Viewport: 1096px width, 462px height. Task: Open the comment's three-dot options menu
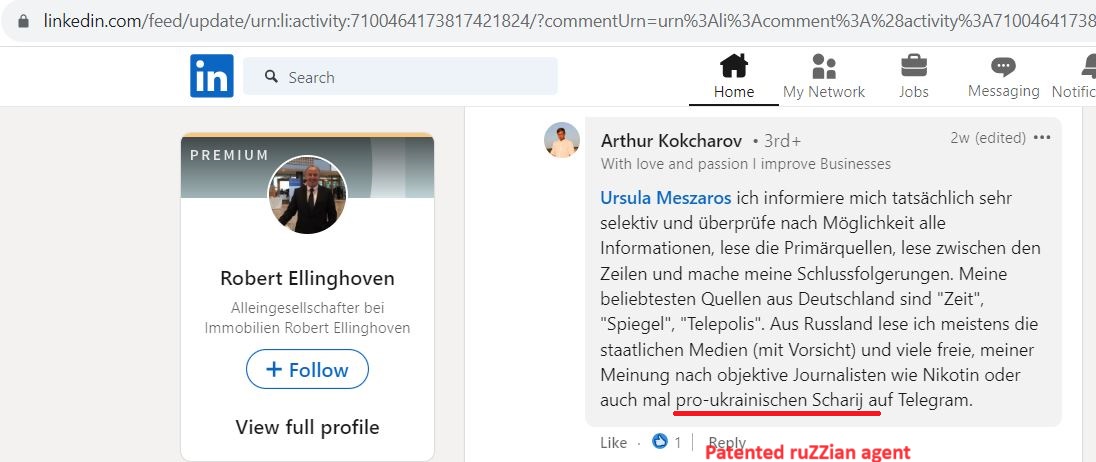pyautogui.click(x=1041, y=138)
